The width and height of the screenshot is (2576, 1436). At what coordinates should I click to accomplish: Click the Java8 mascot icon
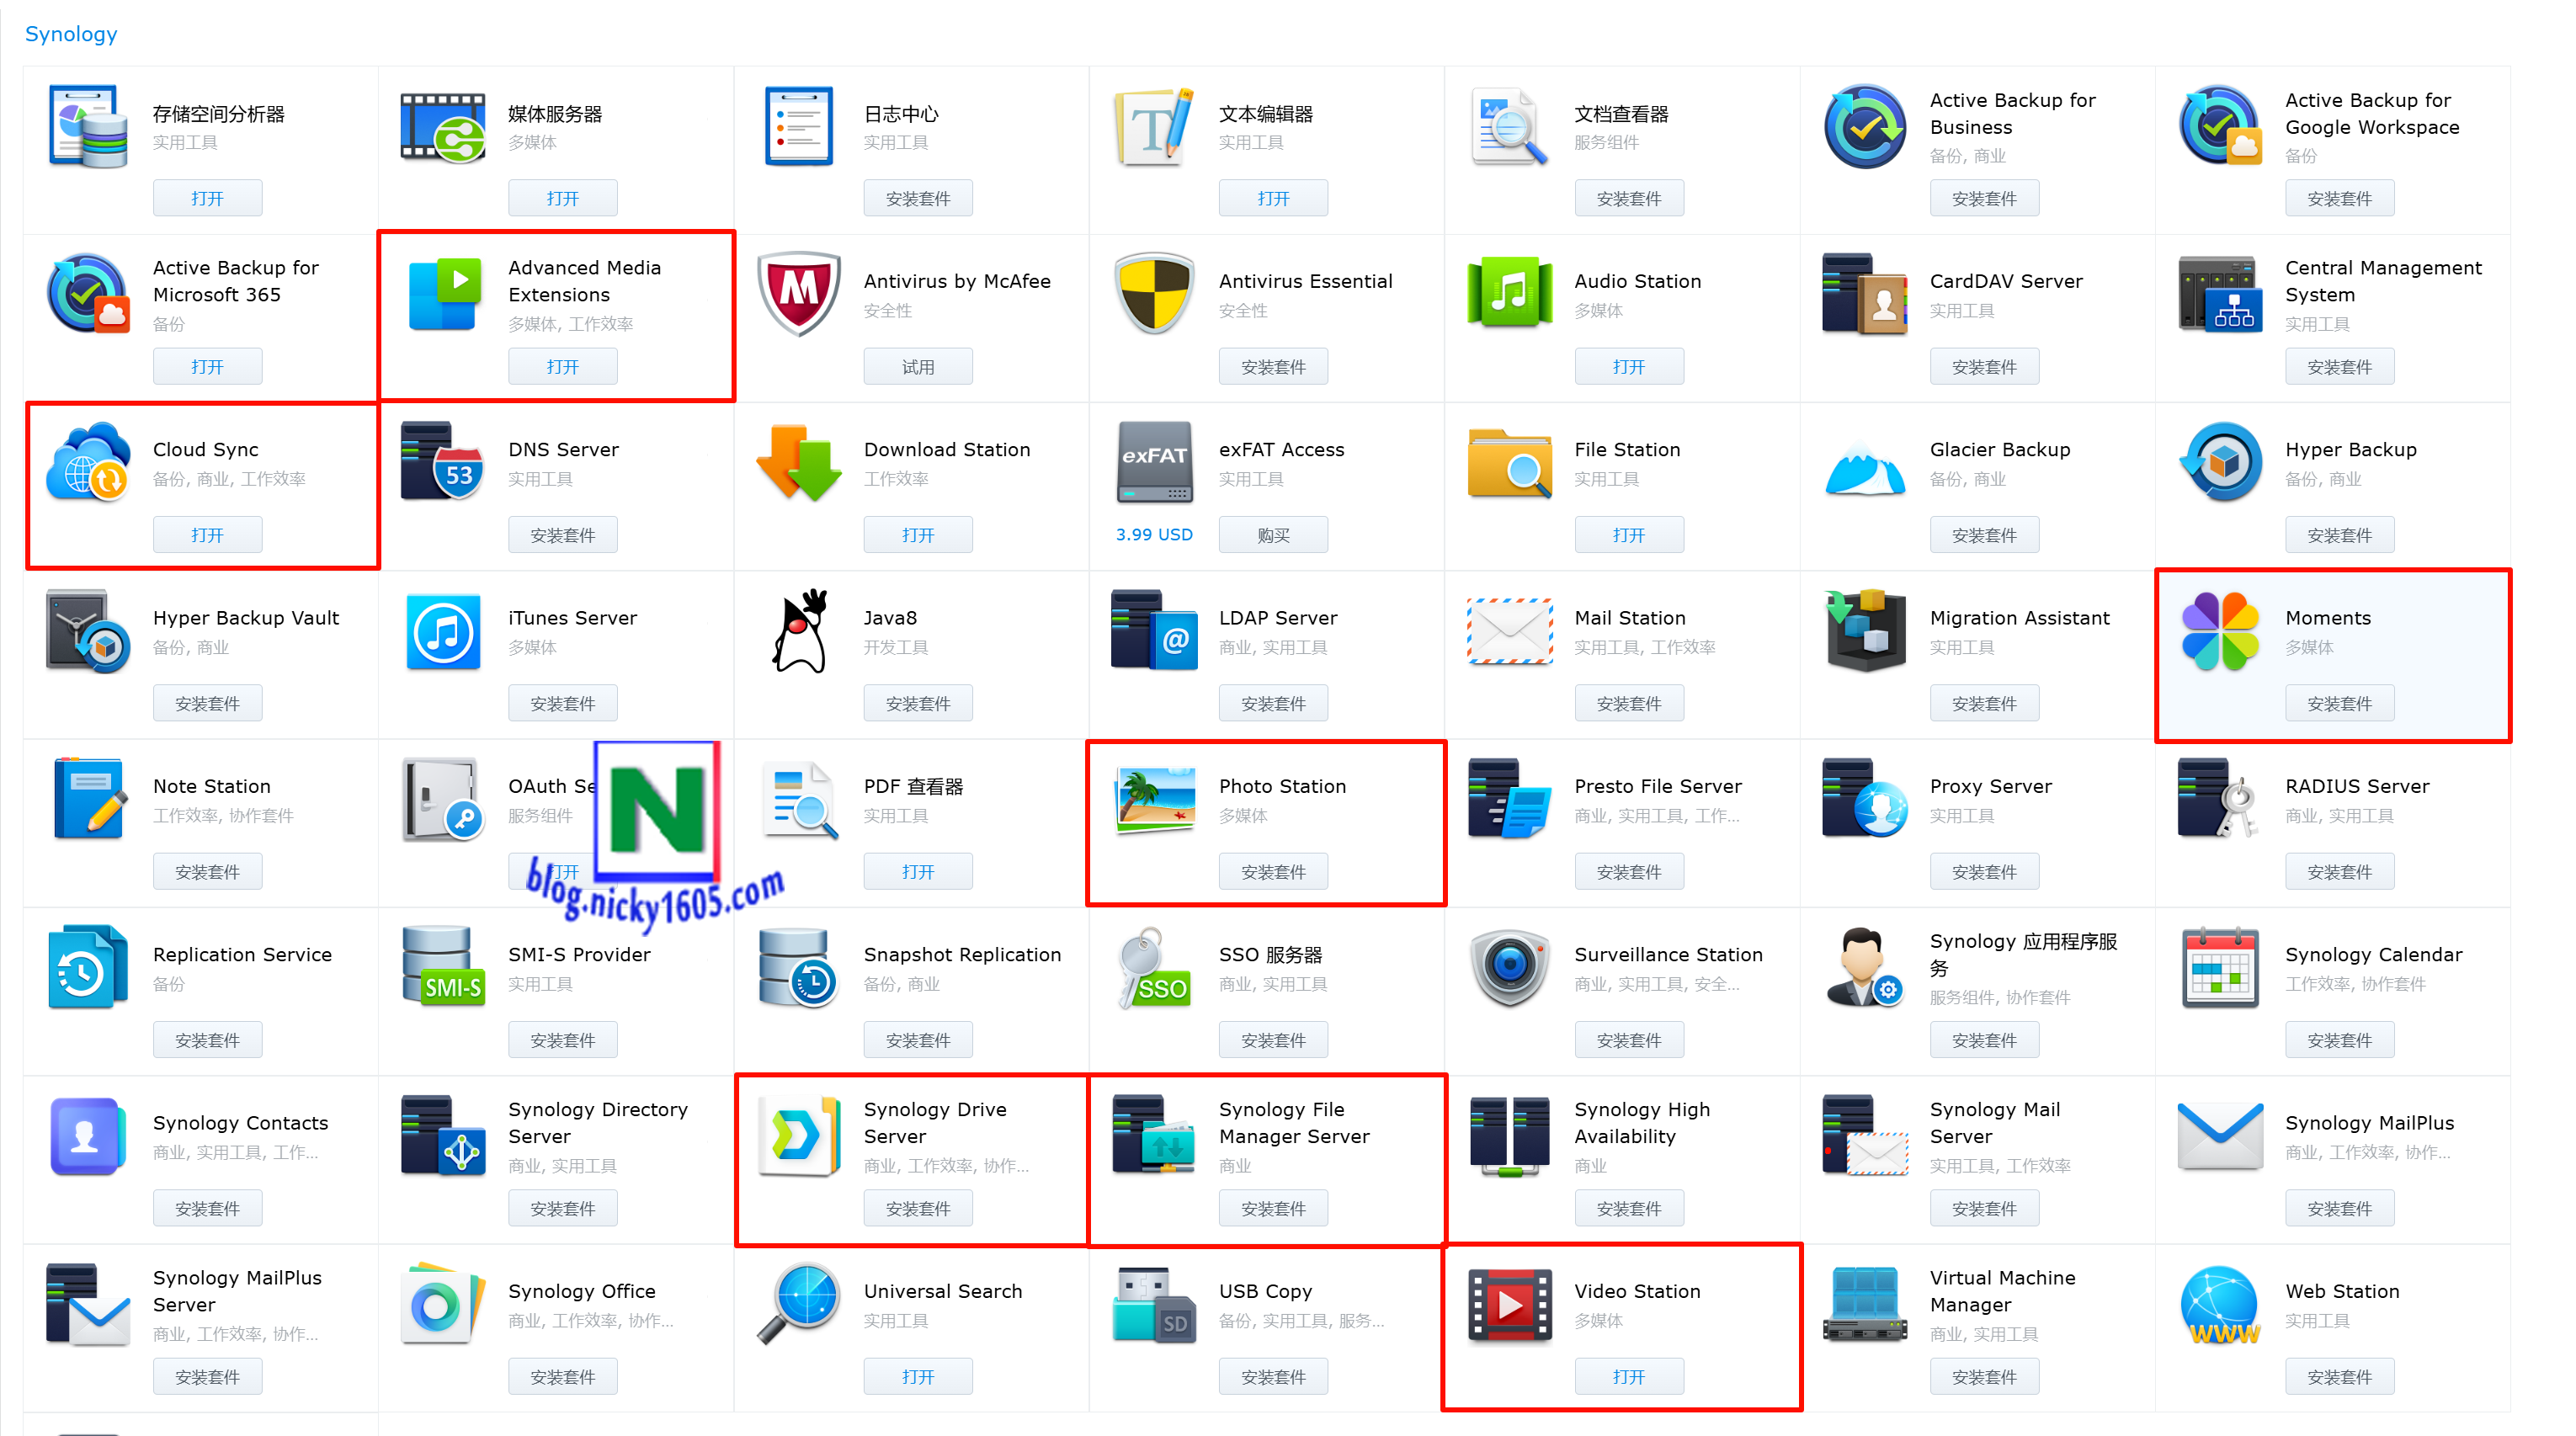800,631
